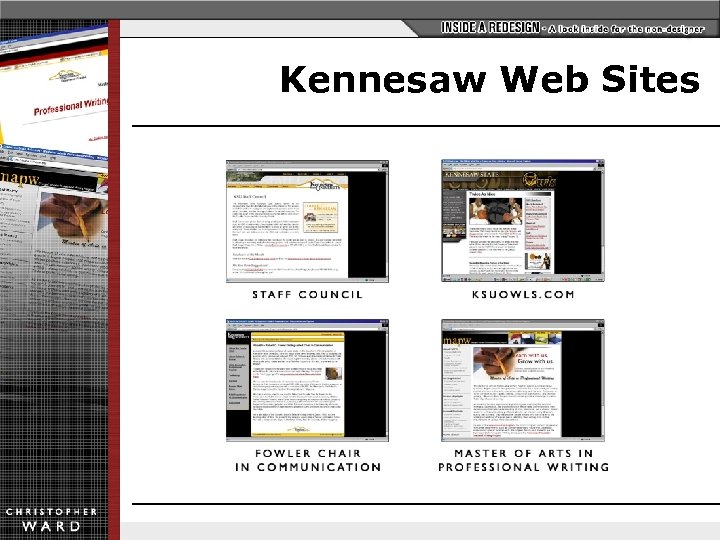The image size is (720, 540).
Task: Click 'Professional Writing' text in sidebar collage
Action: (71, 106)
